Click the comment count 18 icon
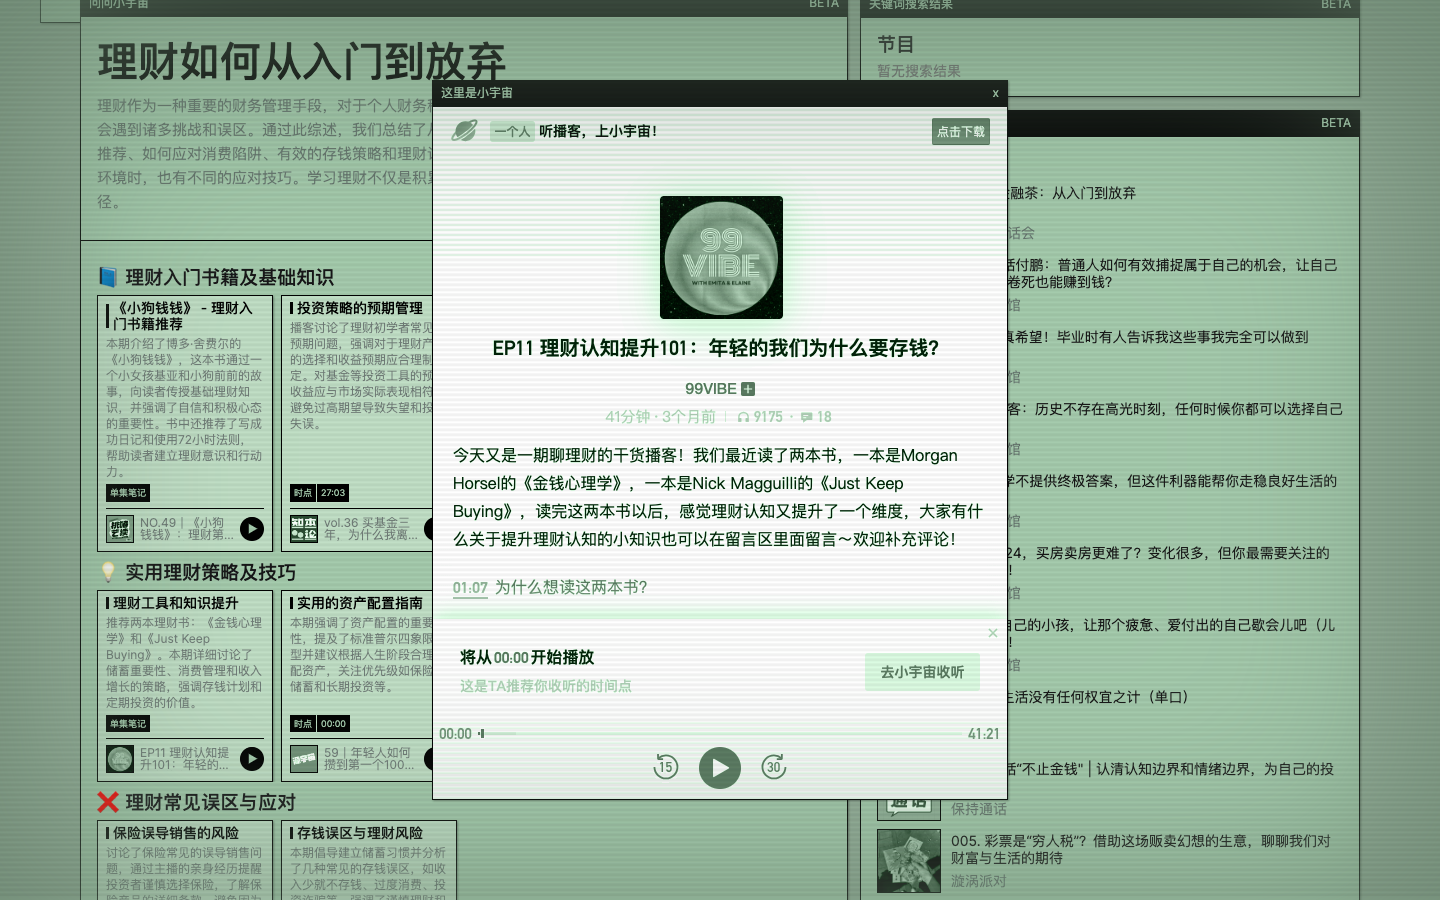 click(816, 417)
